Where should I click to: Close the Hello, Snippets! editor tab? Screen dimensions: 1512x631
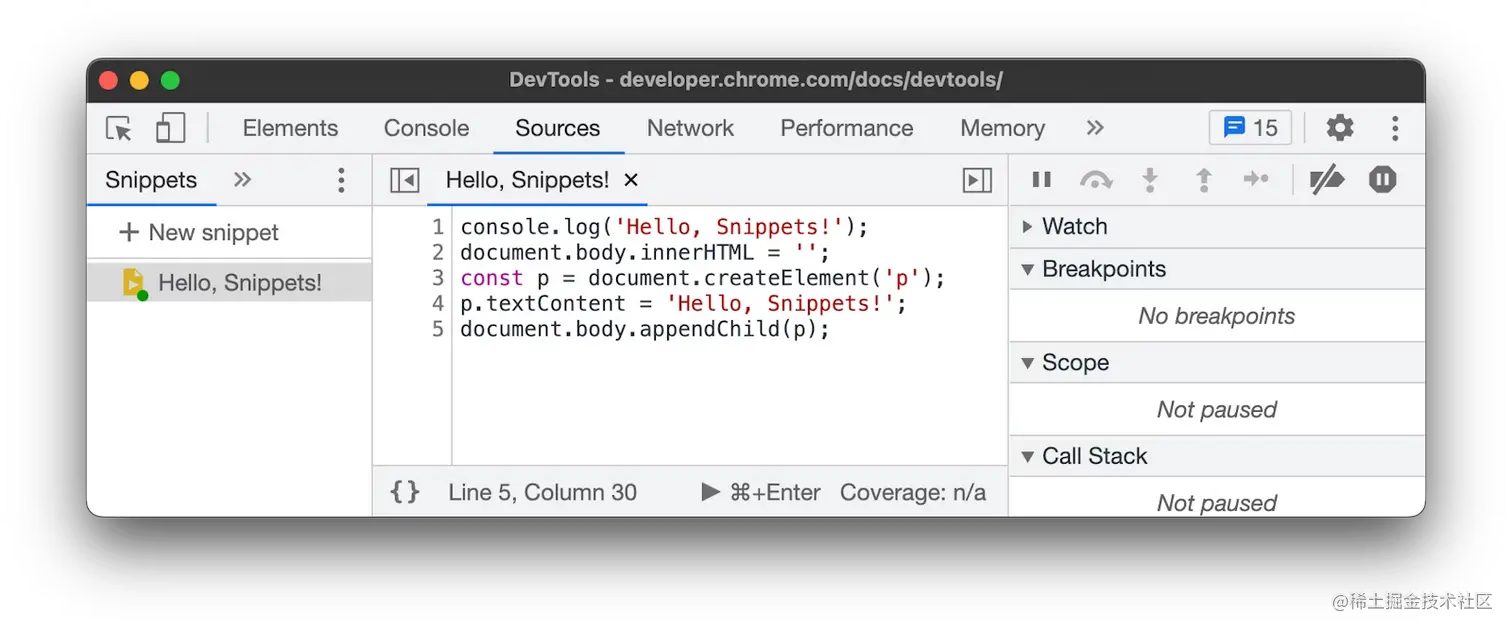[x=631, y=180]
